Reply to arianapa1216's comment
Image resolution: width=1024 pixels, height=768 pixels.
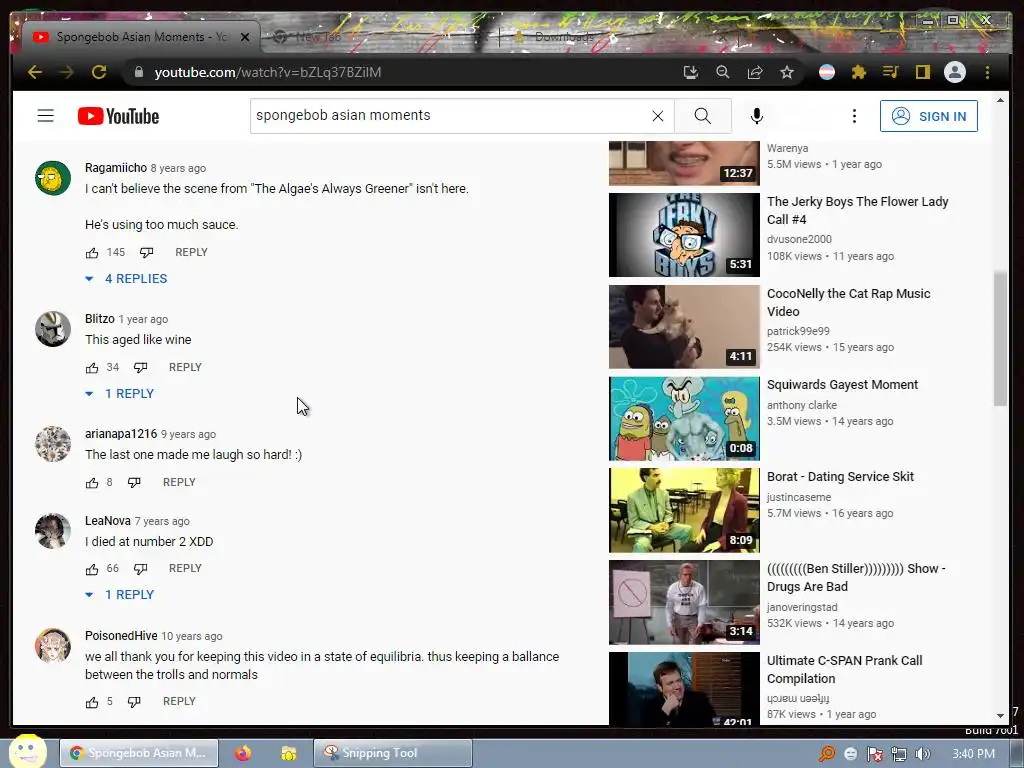(179, 482)
